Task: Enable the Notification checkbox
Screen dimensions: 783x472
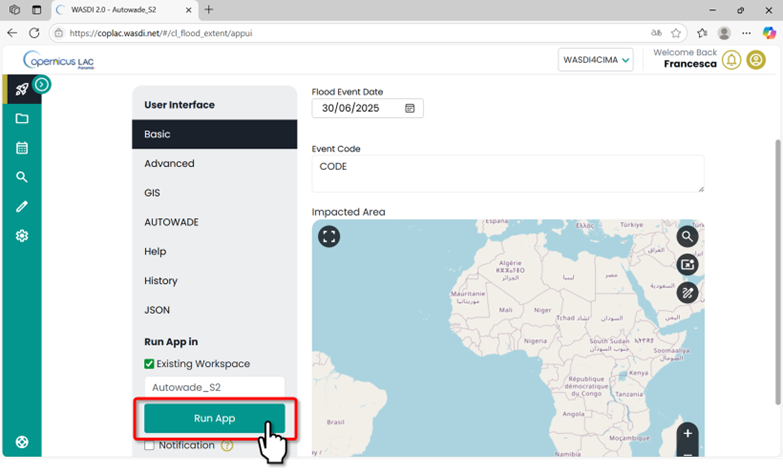Action: click(x=149, y=445)
